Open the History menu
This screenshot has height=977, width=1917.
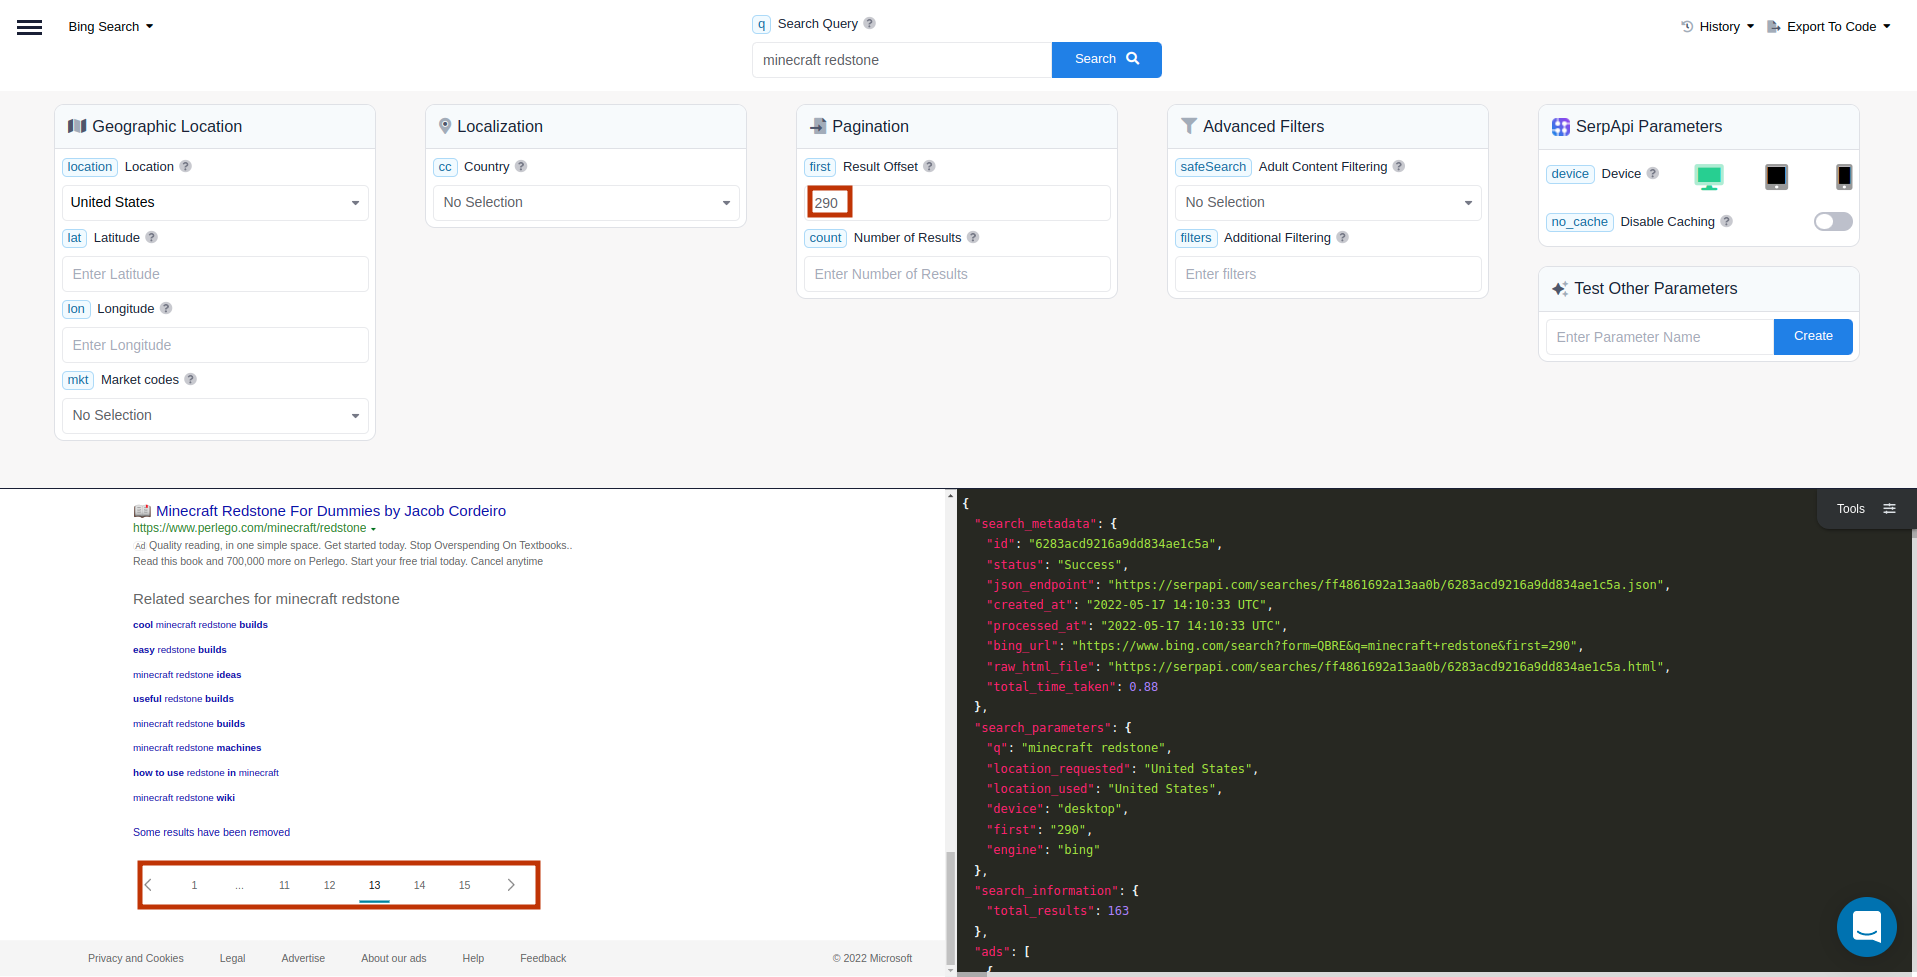click(1718, 26)
